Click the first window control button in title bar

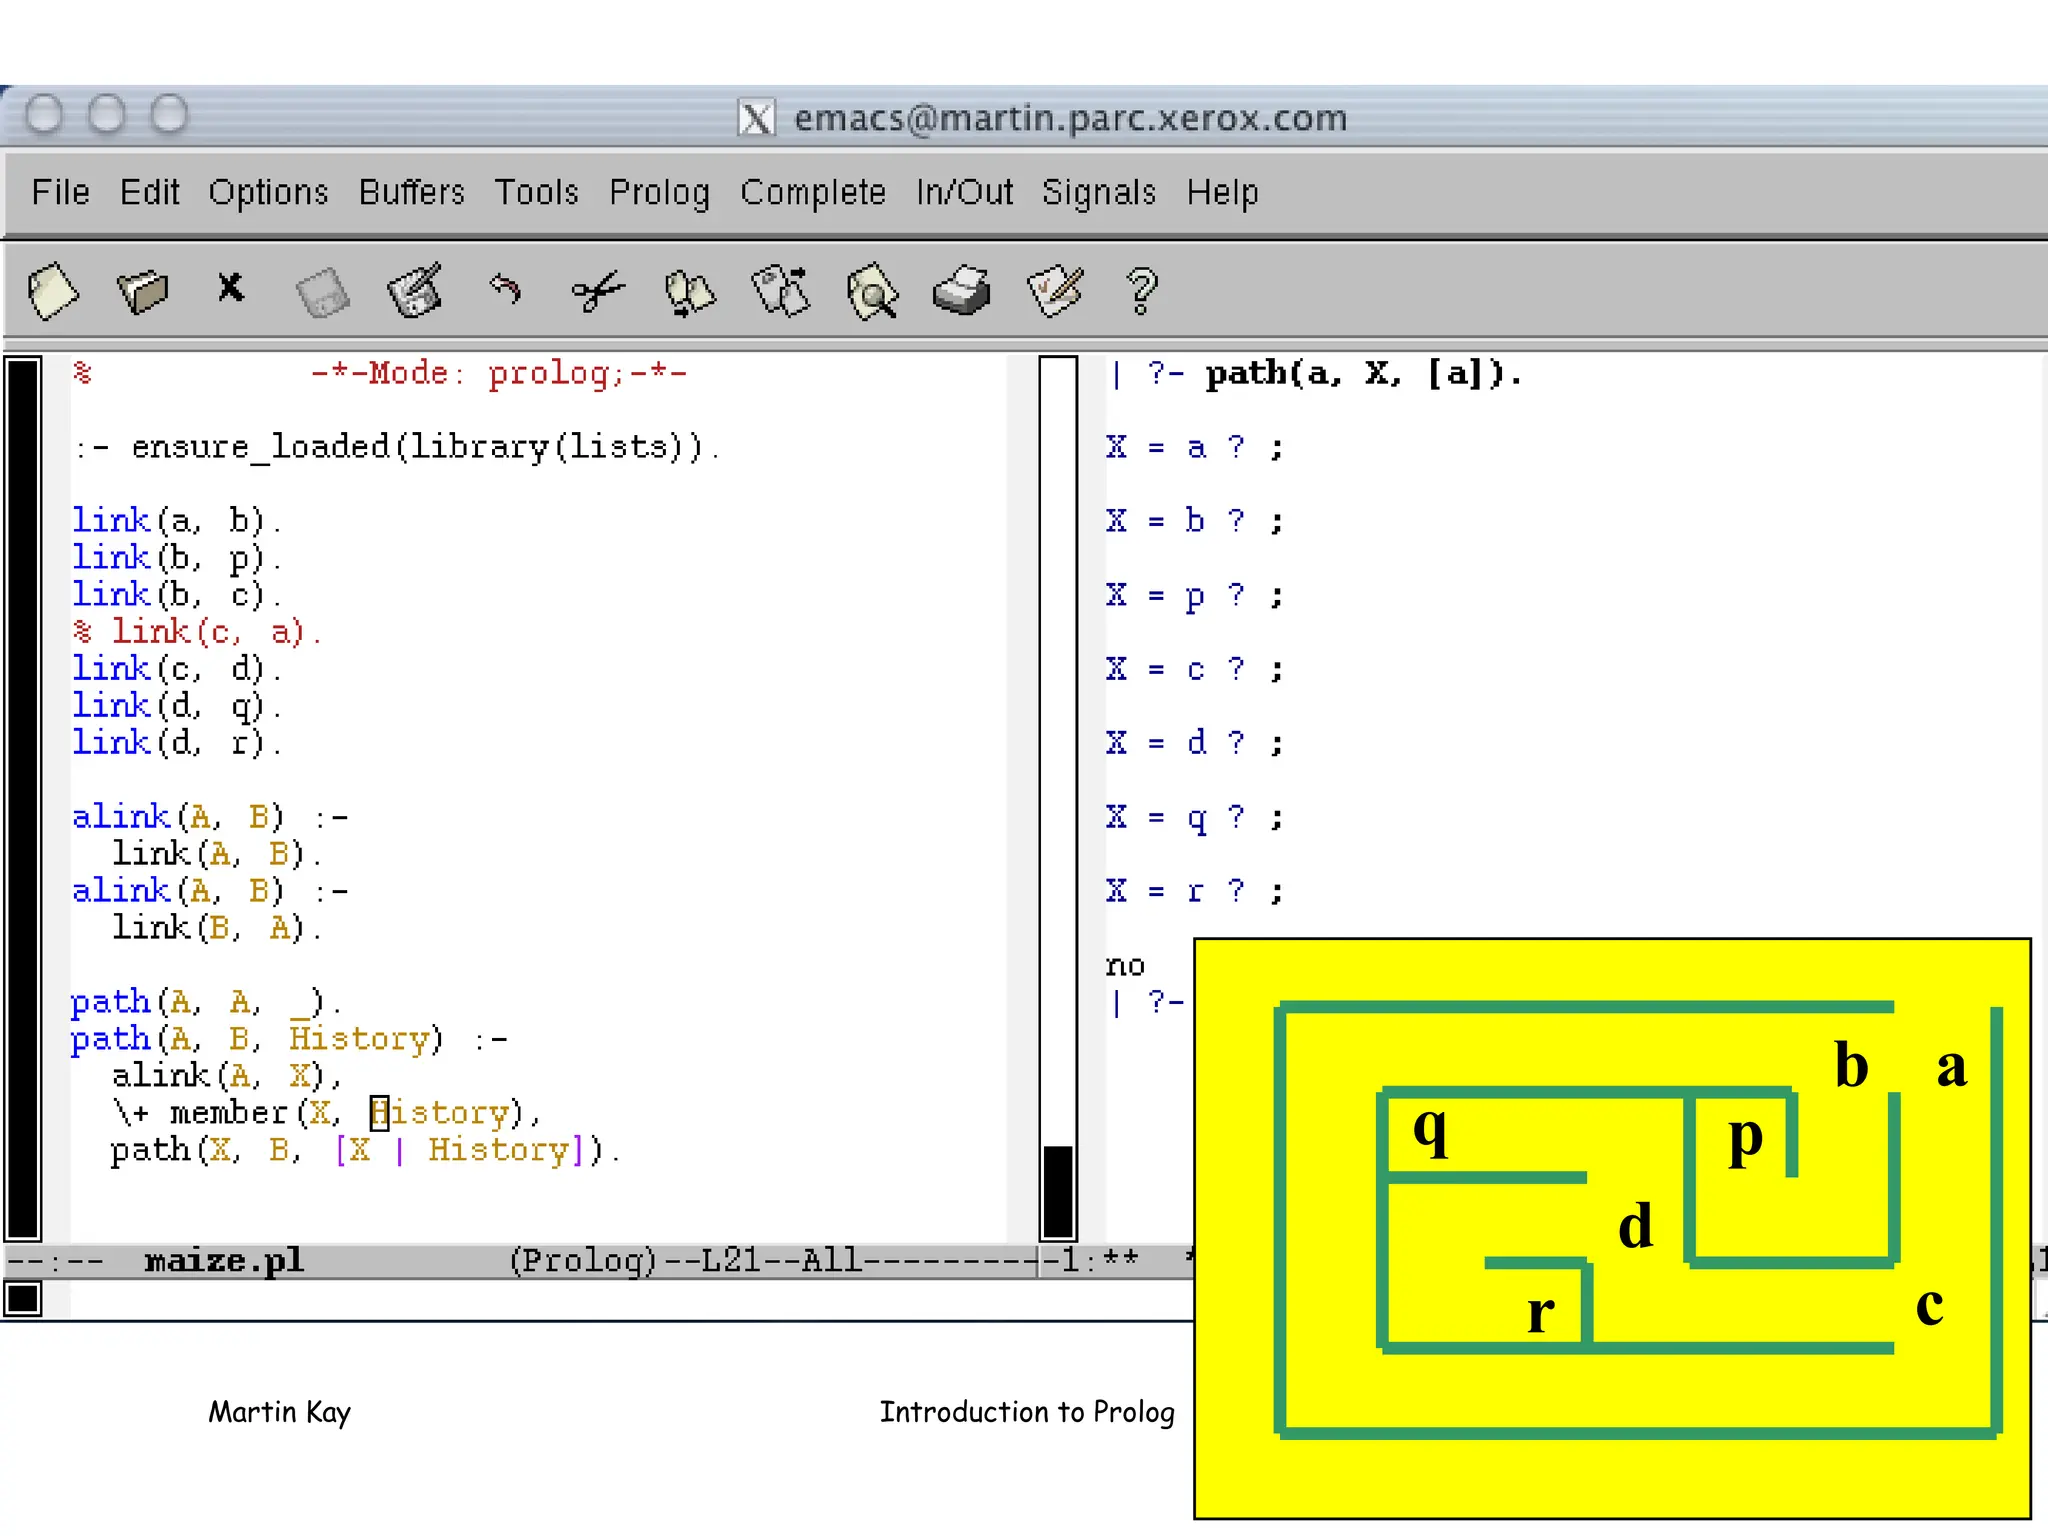pos(44,114)
